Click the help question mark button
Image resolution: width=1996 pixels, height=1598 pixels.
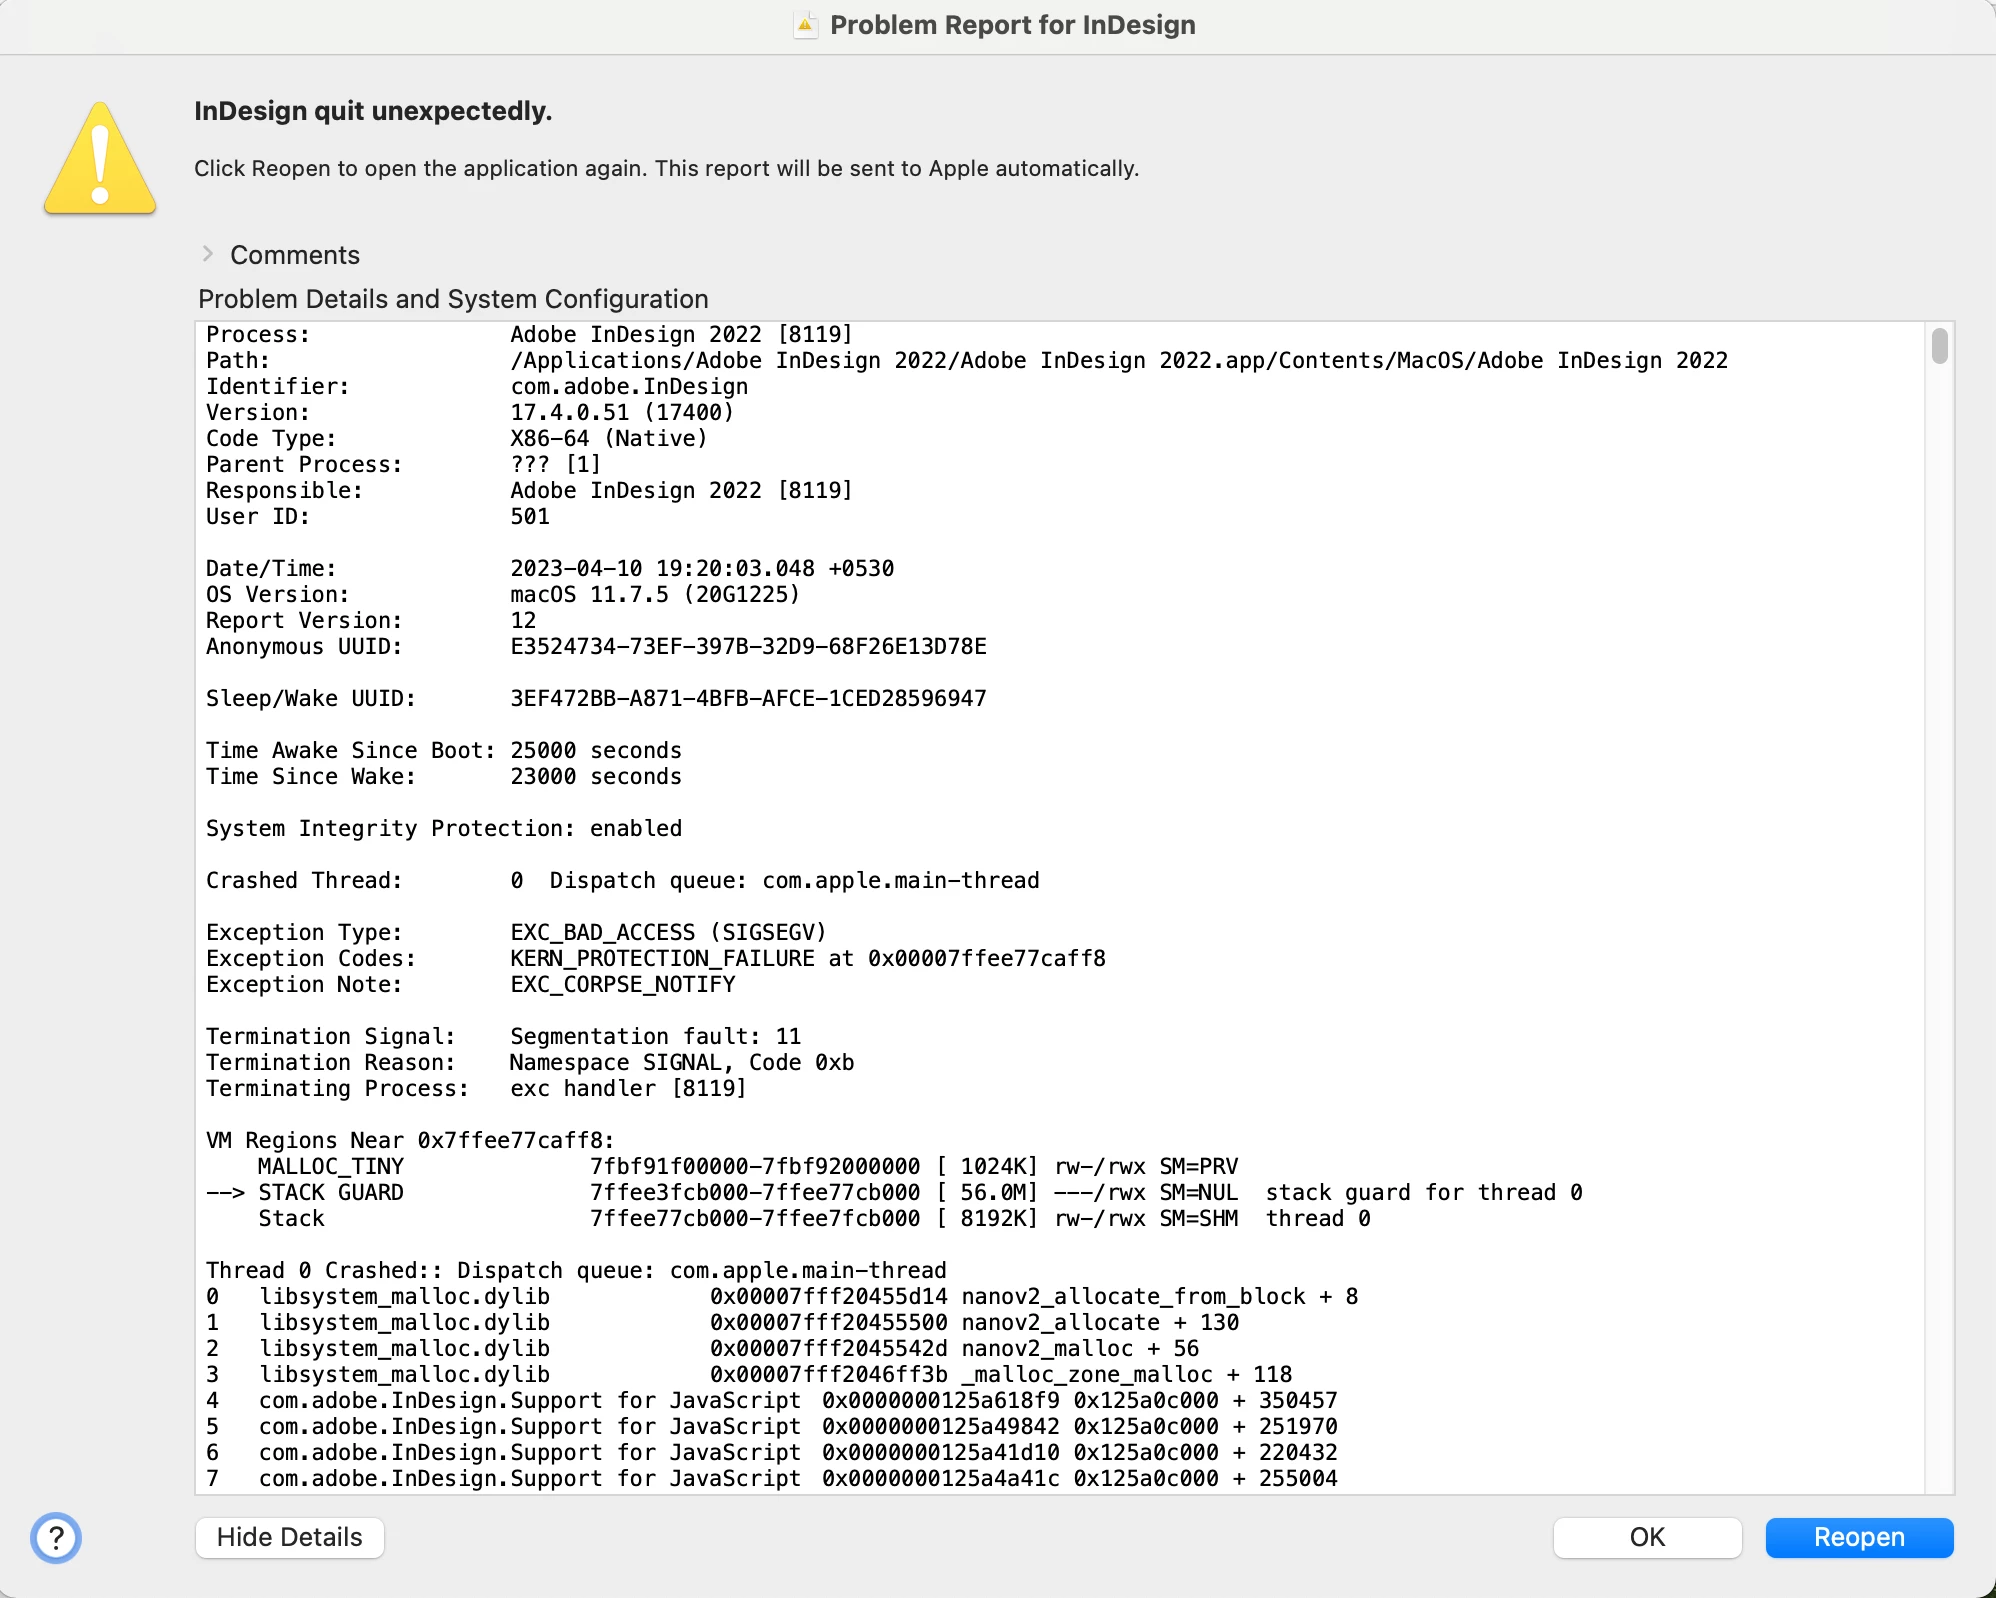tap(56, 1537)
